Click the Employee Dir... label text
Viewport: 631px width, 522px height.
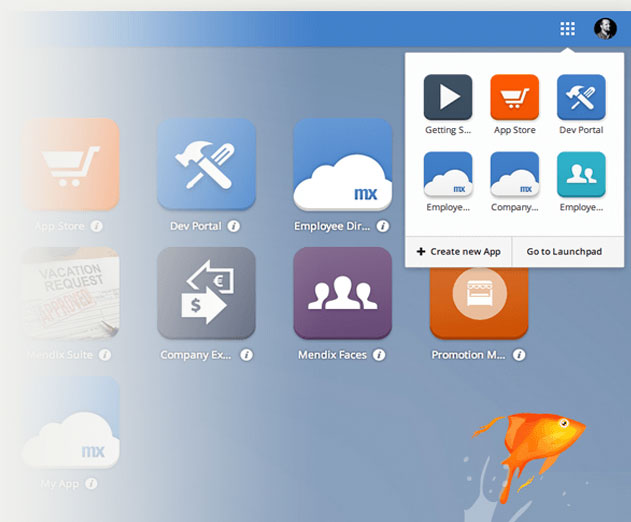332,226
